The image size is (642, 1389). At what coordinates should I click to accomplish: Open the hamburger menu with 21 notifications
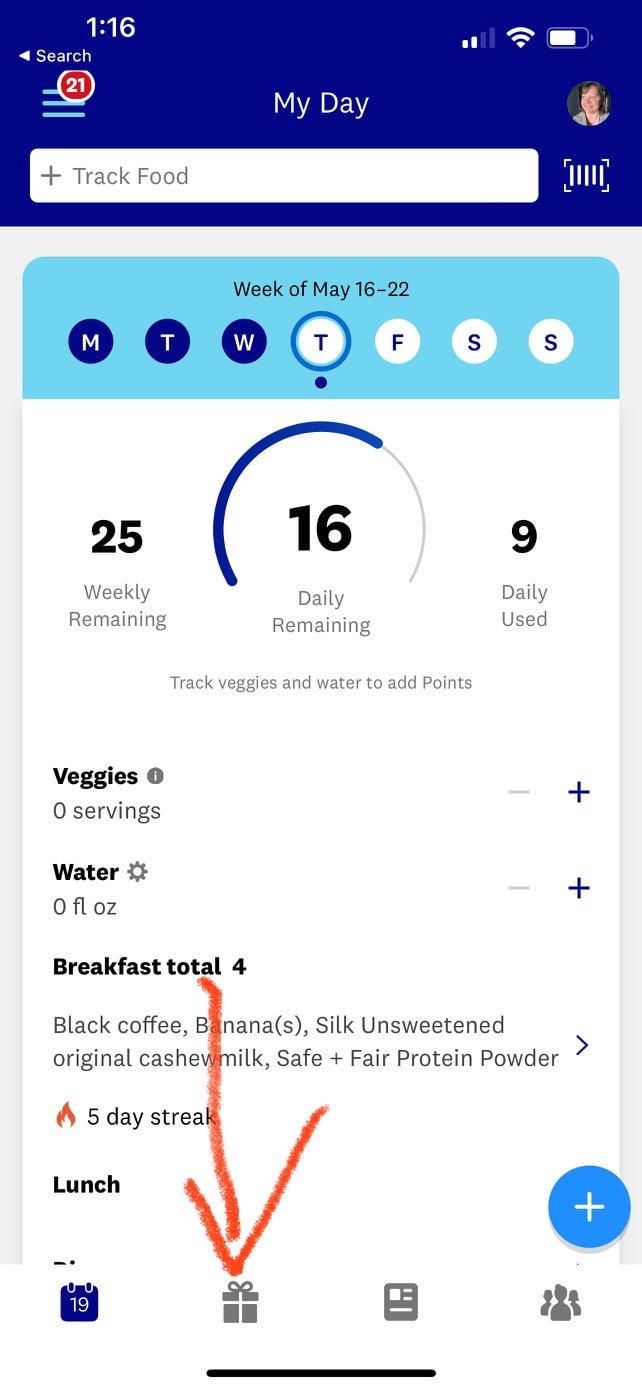(60, 101)
